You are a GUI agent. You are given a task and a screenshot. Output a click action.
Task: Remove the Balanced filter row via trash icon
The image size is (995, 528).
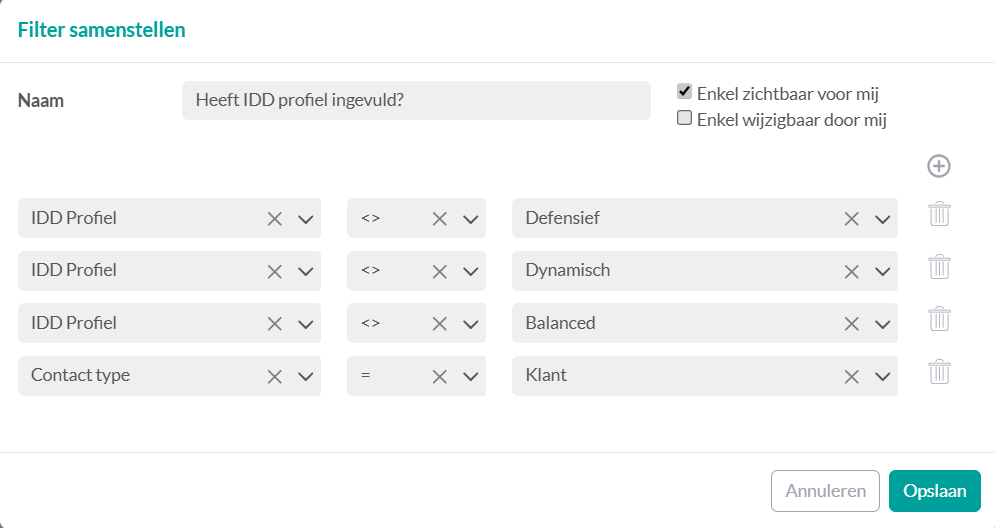[x=939, y=320]
